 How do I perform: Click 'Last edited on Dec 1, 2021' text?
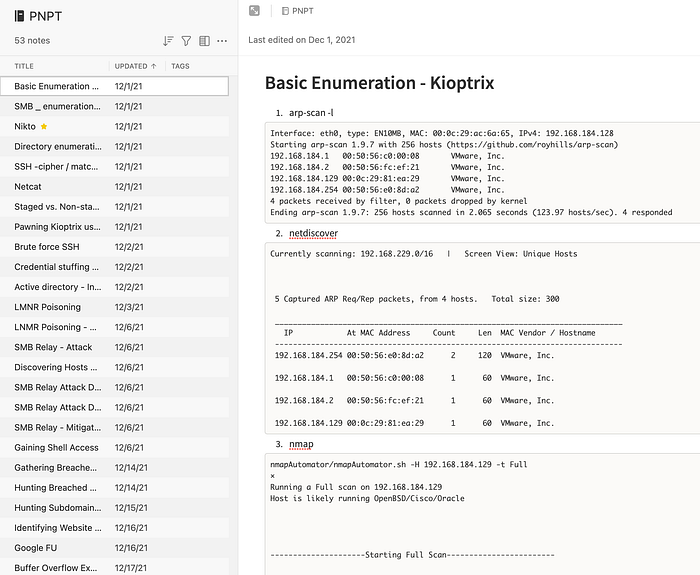coord(302,40)
